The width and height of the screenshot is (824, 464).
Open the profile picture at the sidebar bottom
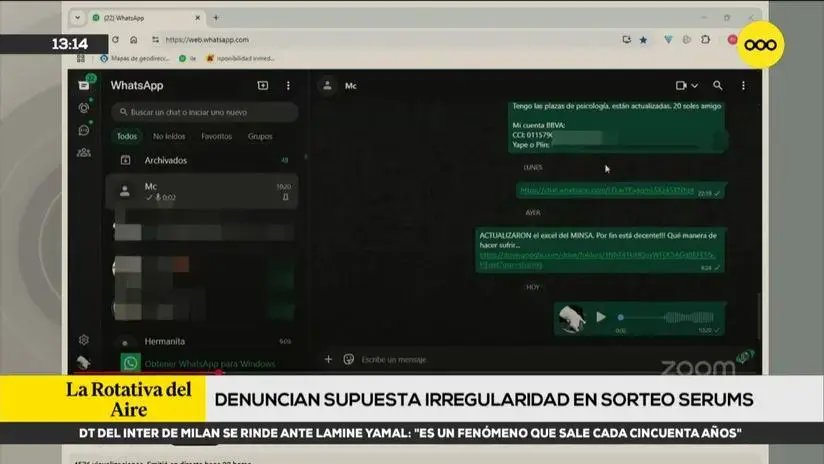click(x=84, y=362)
